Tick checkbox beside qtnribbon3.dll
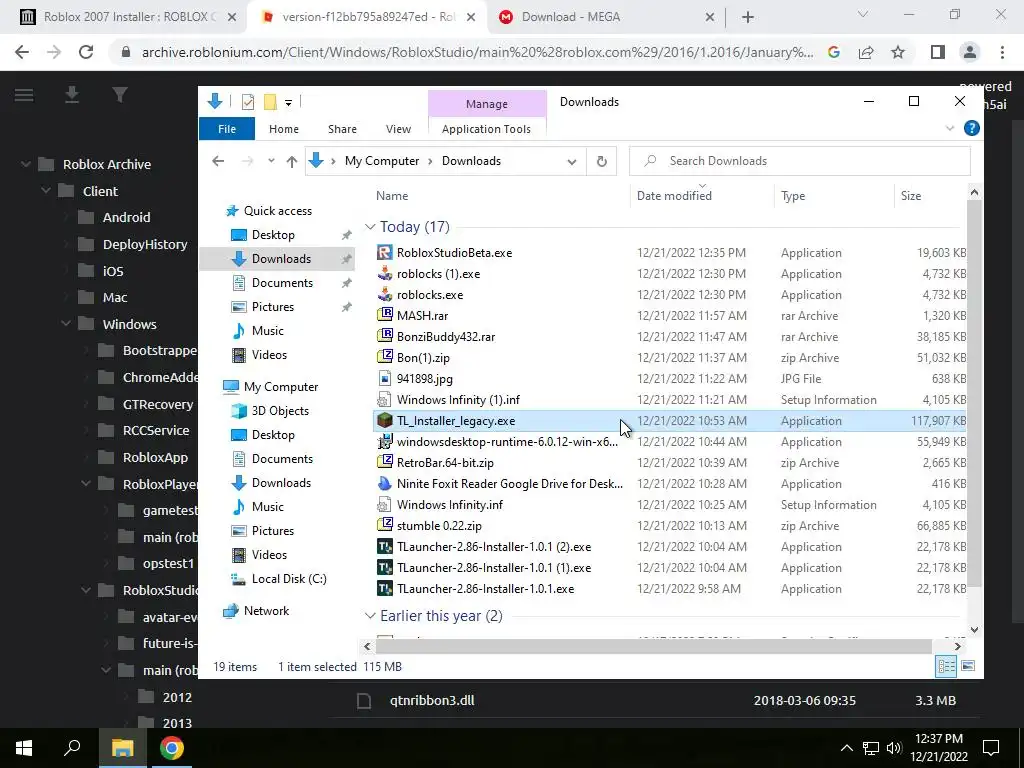Image resolution: width=1024 pixels, height=768 pixels. [364, 701]
